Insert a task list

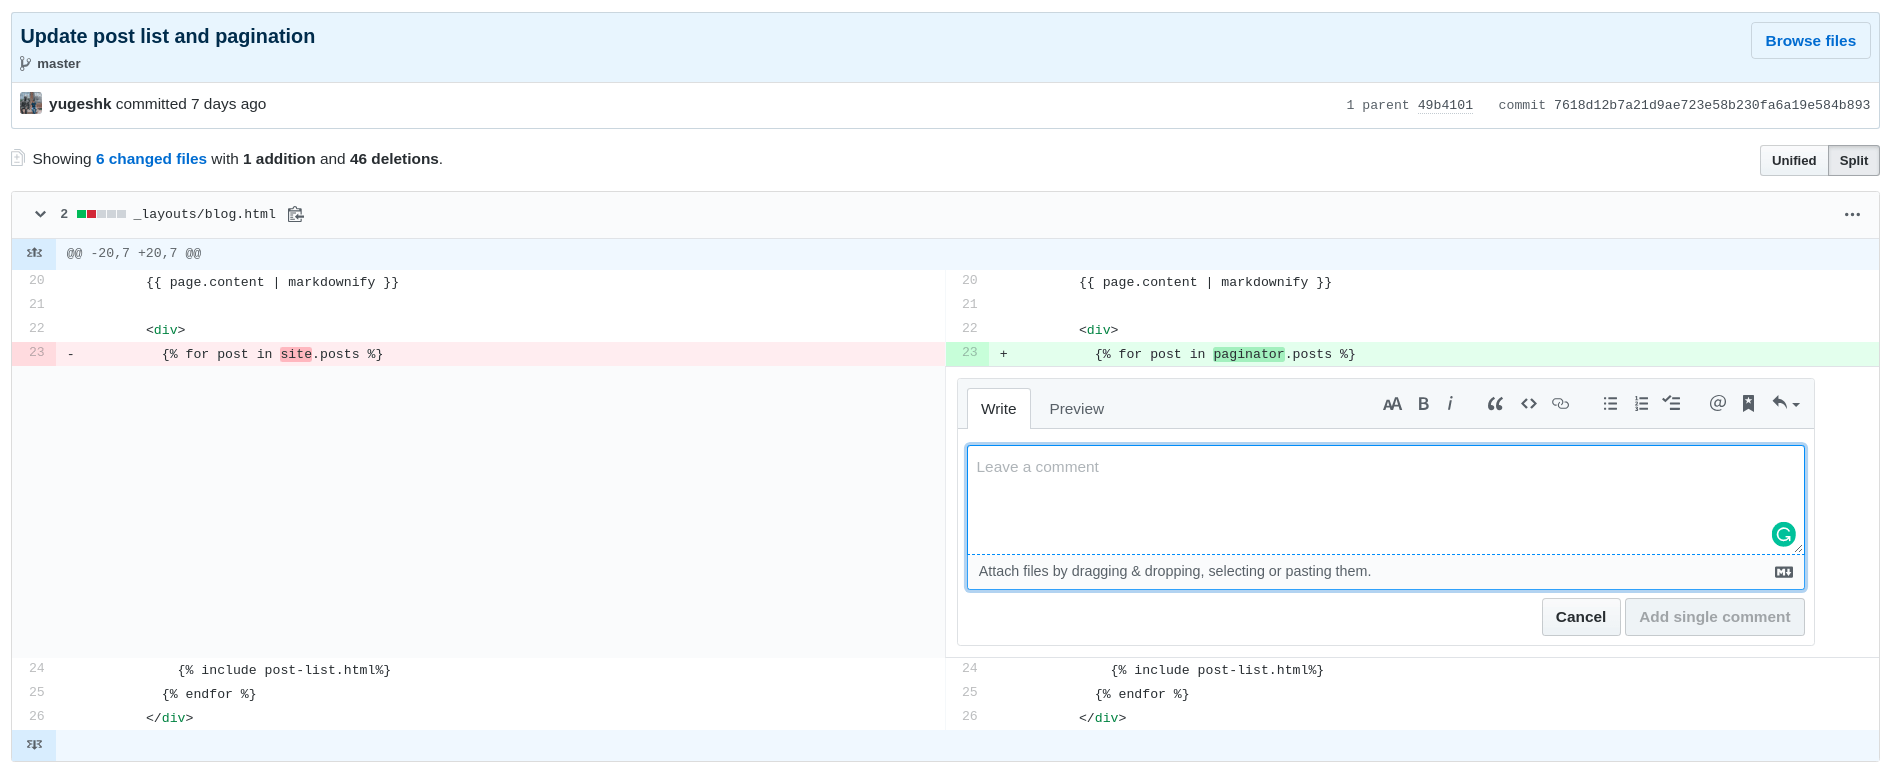(x=1672, y=404)
